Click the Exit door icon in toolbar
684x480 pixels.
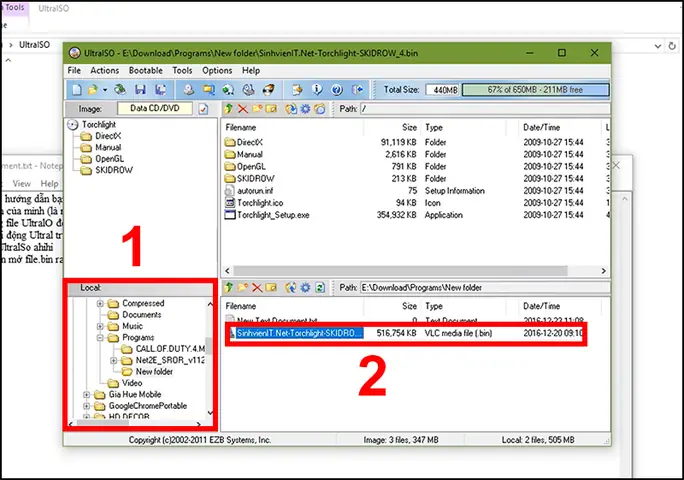point(357,90)
